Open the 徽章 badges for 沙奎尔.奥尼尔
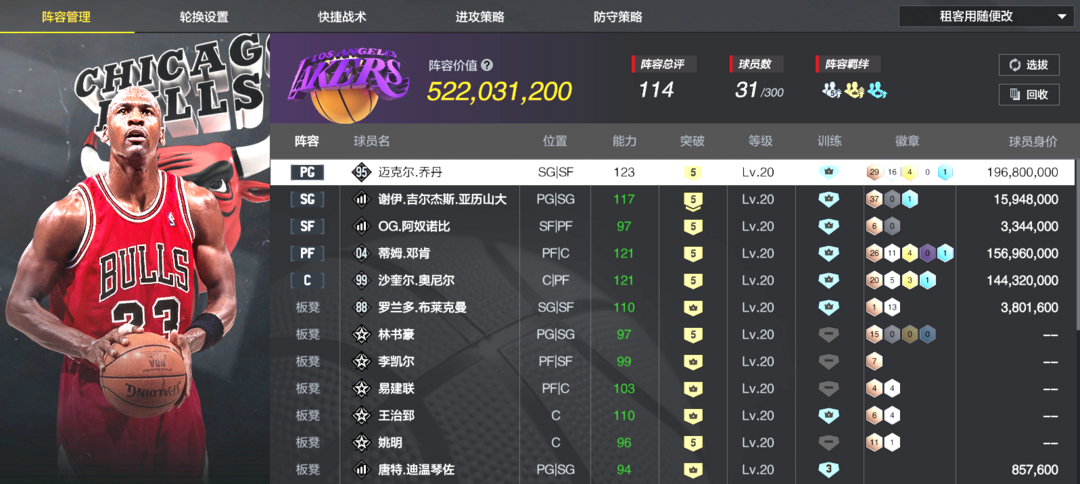Screen dimensions: 1080x484 tap(901, 281)
